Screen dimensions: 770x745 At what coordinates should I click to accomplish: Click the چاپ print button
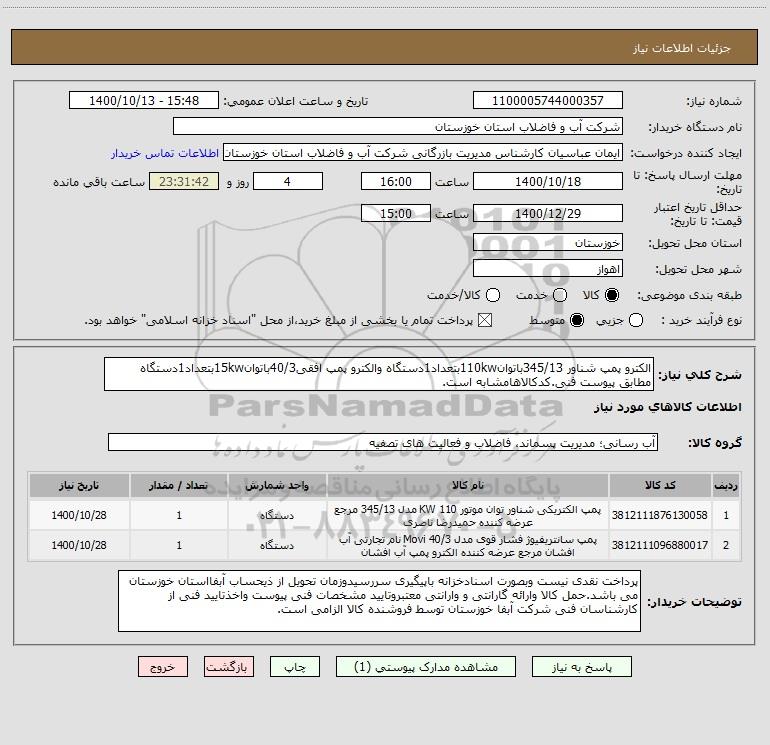click(x=295, y=667)
